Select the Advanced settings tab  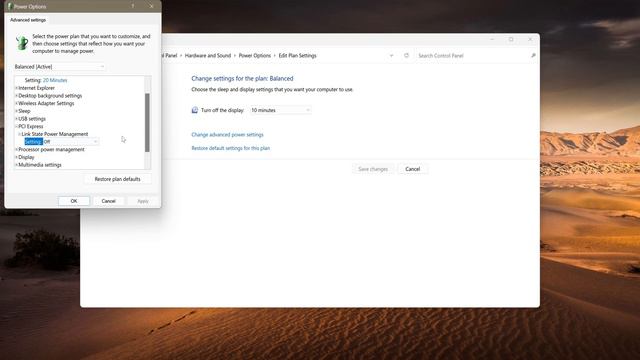click(x=28, y=20)
